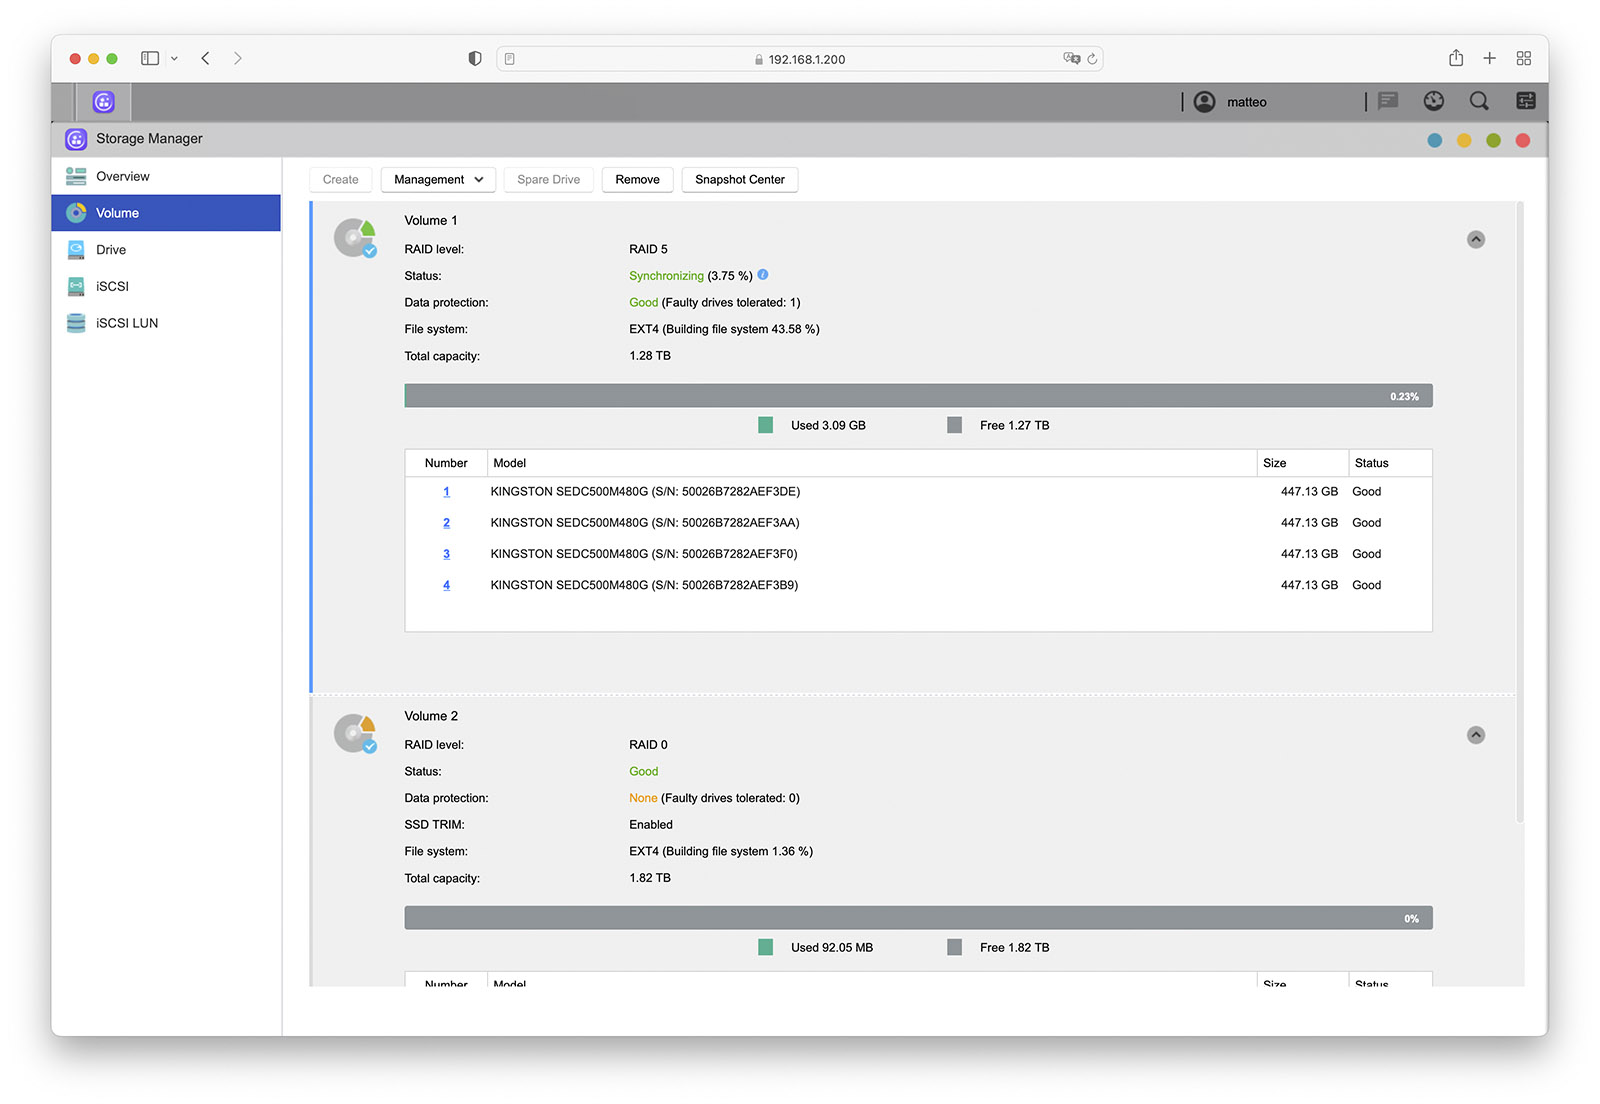The height and width of the screenshot is (1104, 1600).
Task: Click the Model column header in Volume 1
Action: 872,463
